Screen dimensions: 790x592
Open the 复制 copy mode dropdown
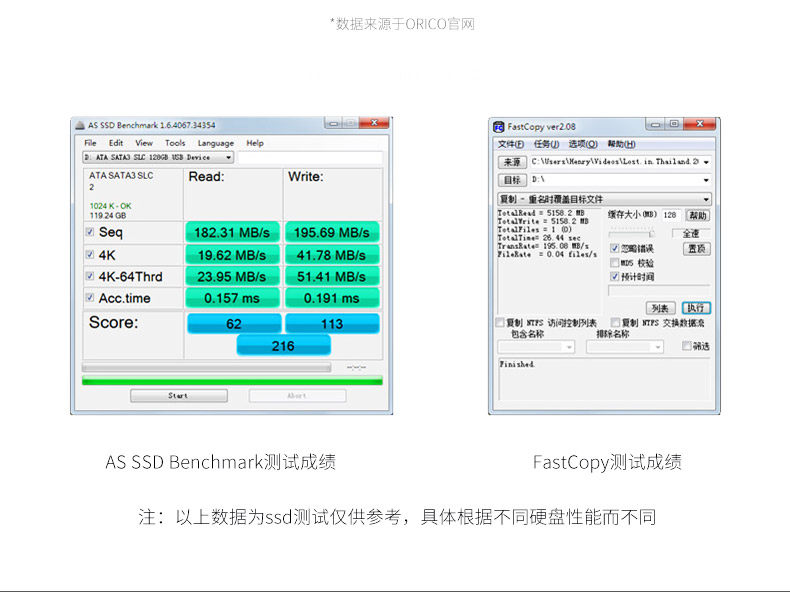pyautogui.click(x=605, y=199)
